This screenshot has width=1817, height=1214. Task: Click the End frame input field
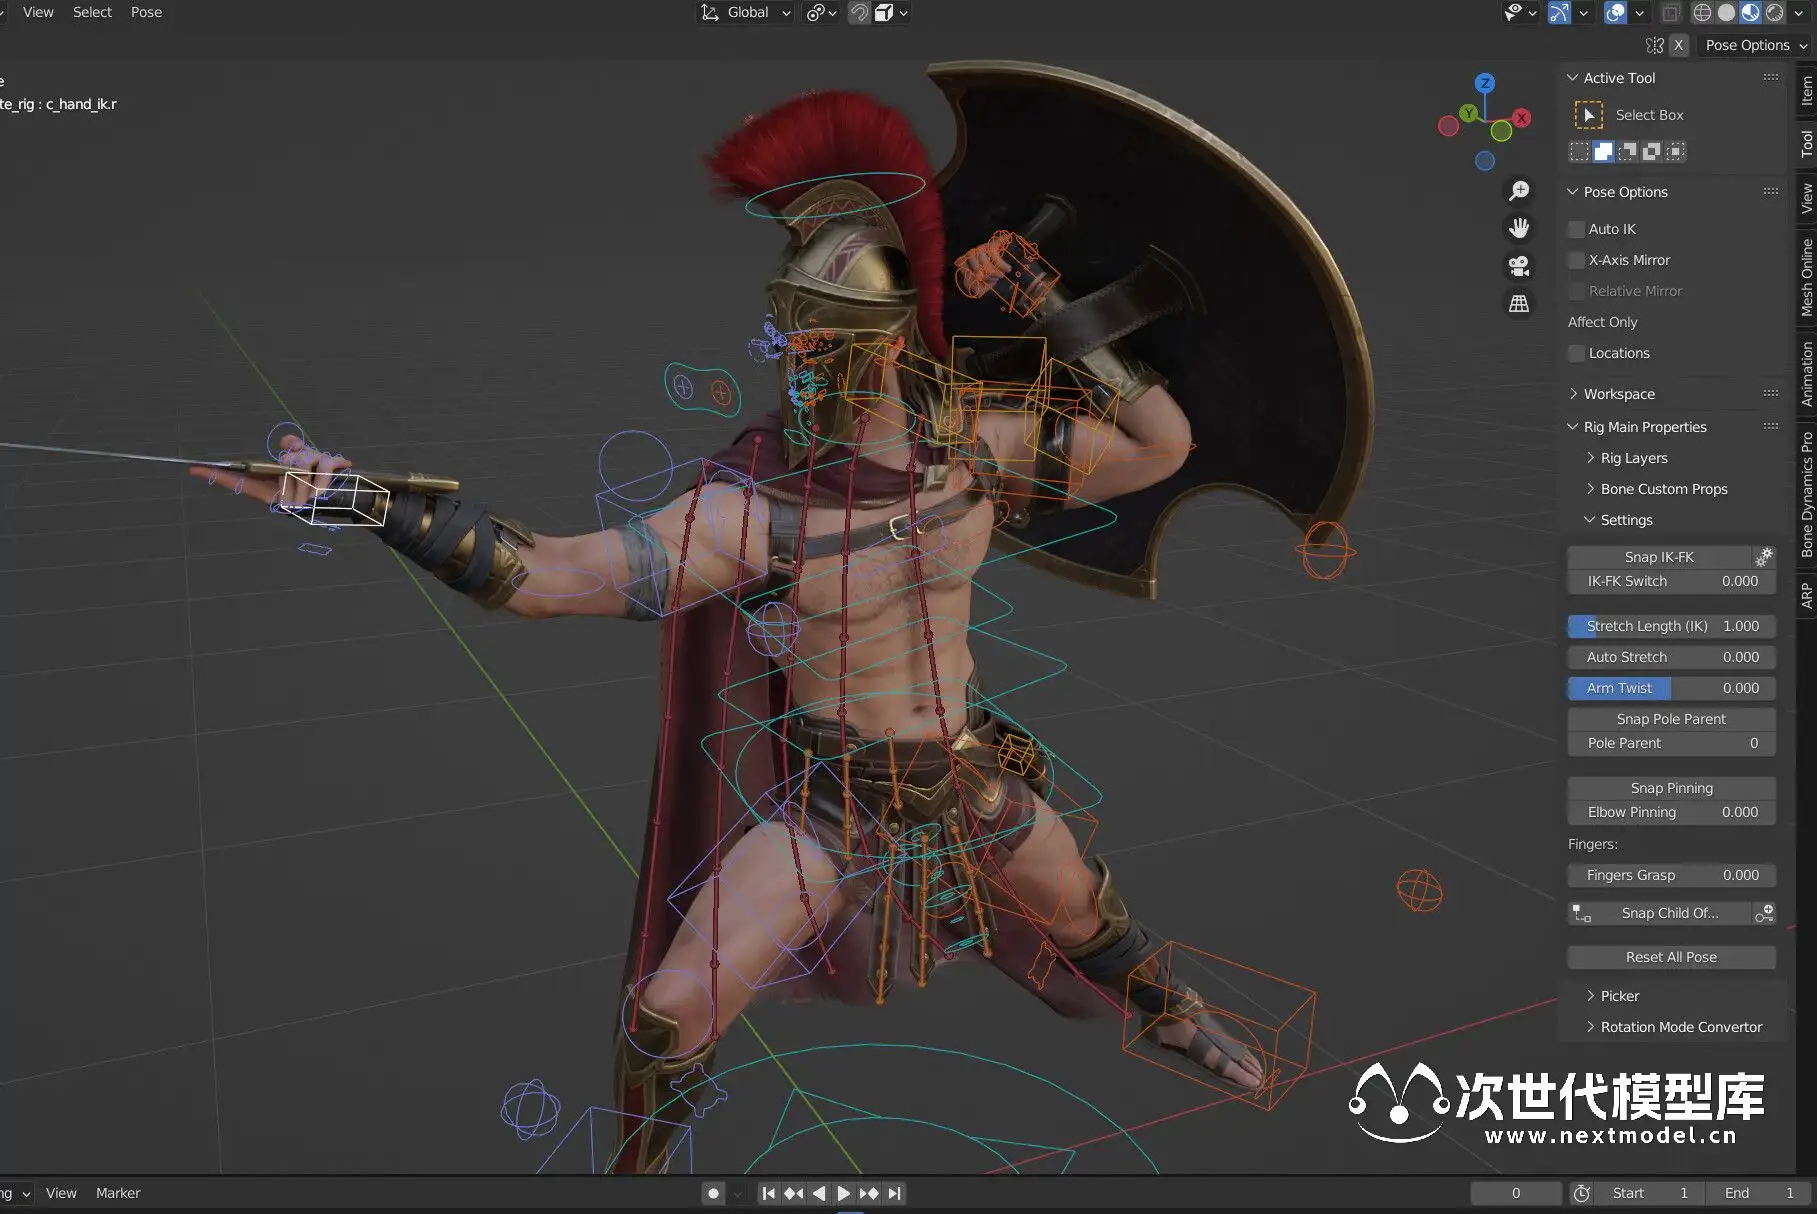point(1758,1193)
